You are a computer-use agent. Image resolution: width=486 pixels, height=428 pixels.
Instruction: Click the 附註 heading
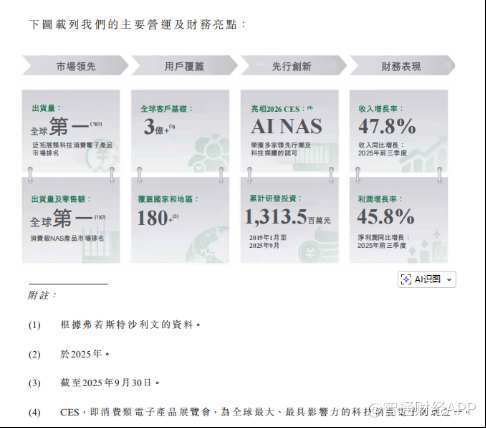(42, 295)
